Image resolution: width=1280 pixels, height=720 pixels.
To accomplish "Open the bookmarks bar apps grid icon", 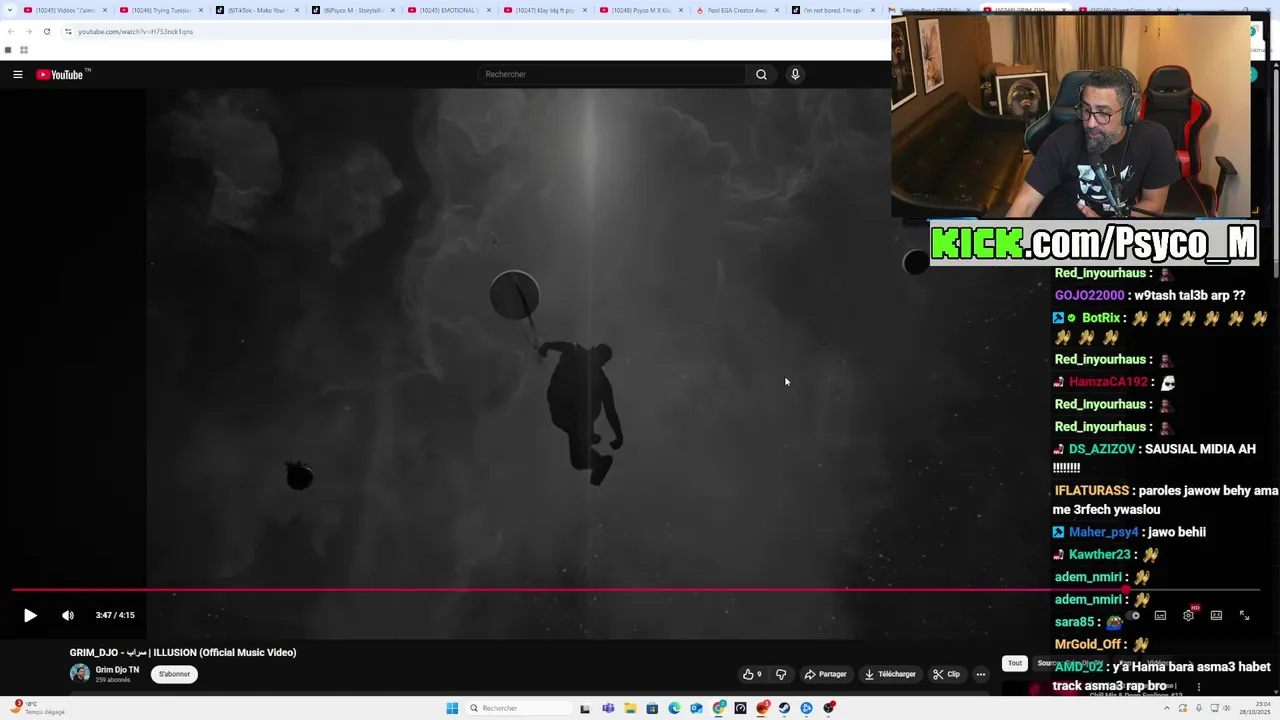I will pos(23,50).
